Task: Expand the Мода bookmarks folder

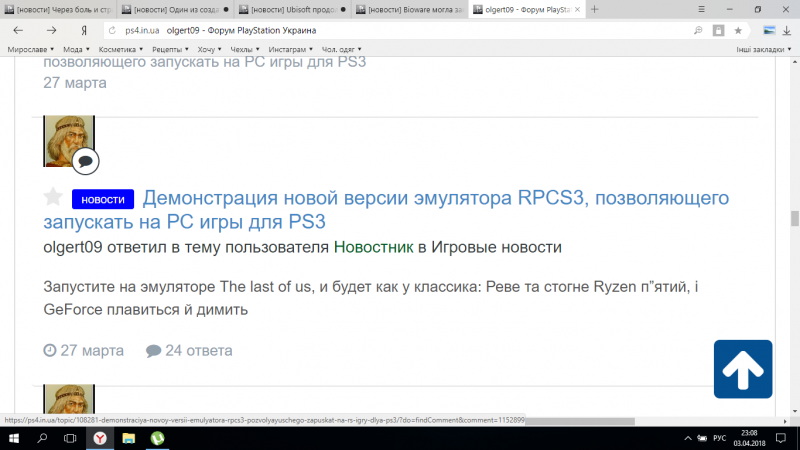Action: tap(76, 49)
